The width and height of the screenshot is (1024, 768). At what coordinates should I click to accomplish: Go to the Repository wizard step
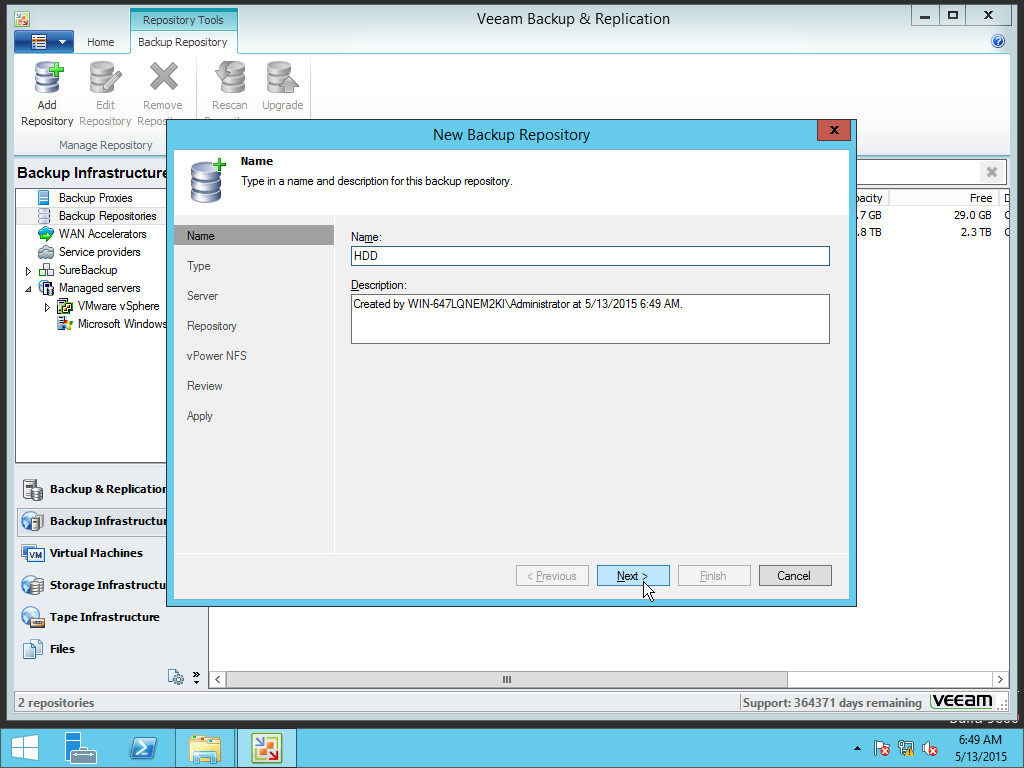[212, 326]
